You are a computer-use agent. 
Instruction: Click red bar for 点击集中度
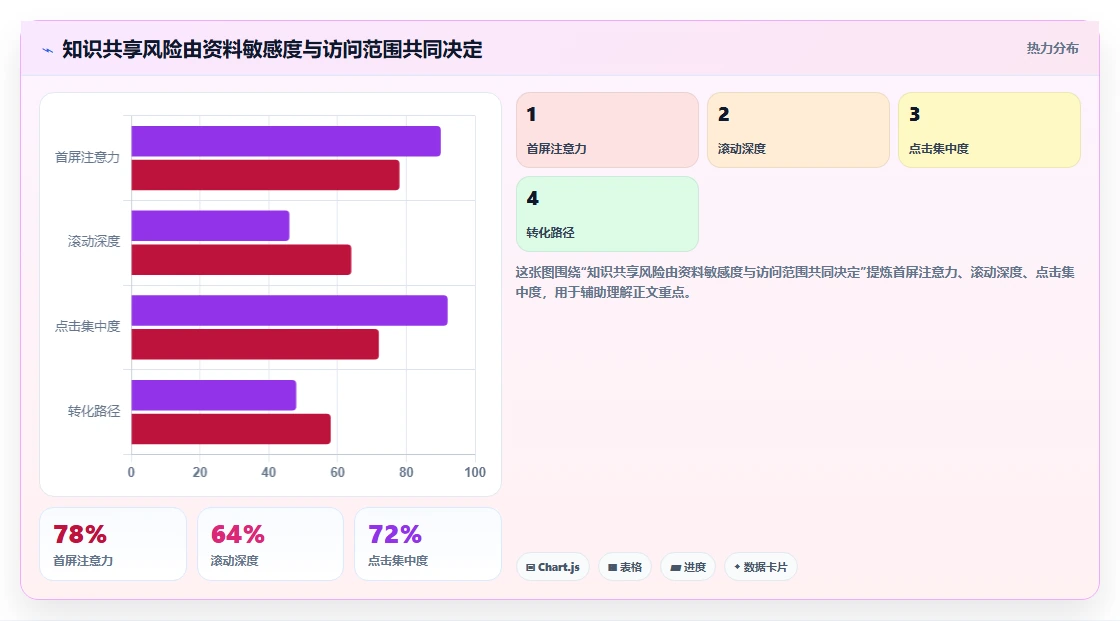pos(255,344)
